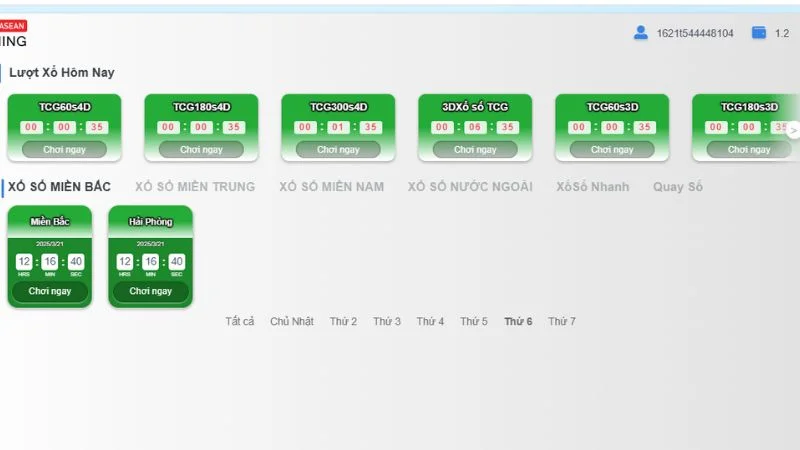The image size is (800, 450).
Task: Filter schedule by Chủ Nhật
Action: tap(292, 322)
